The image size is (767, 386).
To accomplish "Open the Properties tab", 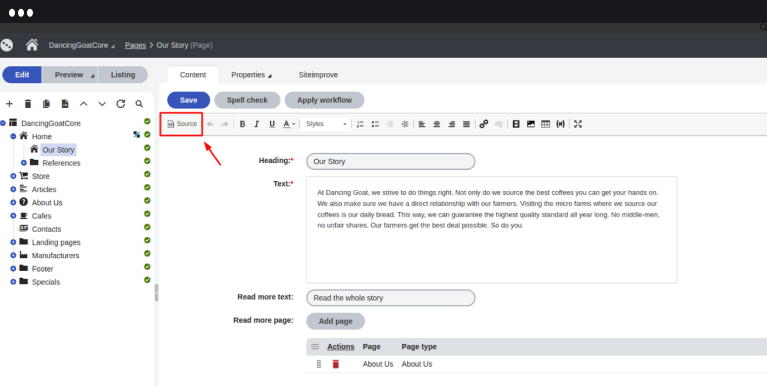I will tap(251, 75).
